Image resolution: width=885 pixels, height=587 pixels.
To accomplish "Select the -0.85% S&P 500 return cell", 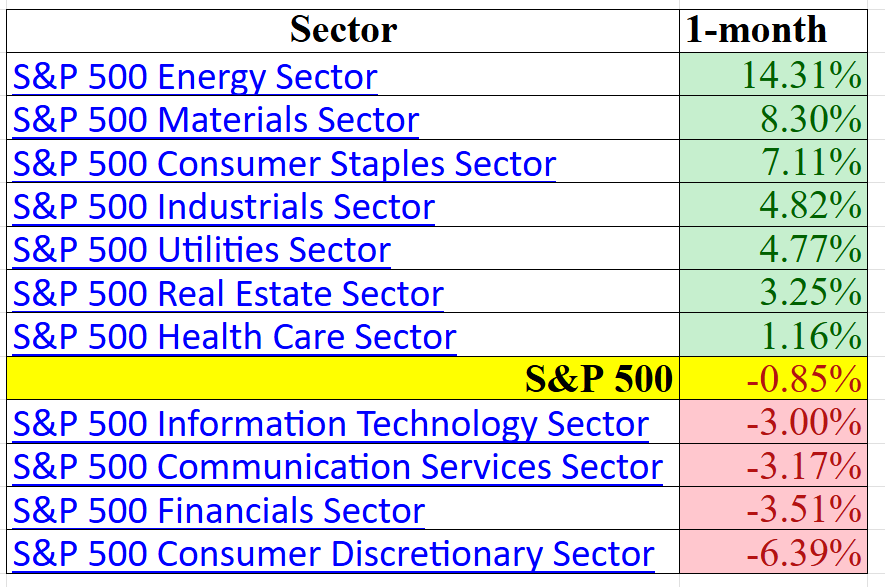I will (x=773, y=380).
